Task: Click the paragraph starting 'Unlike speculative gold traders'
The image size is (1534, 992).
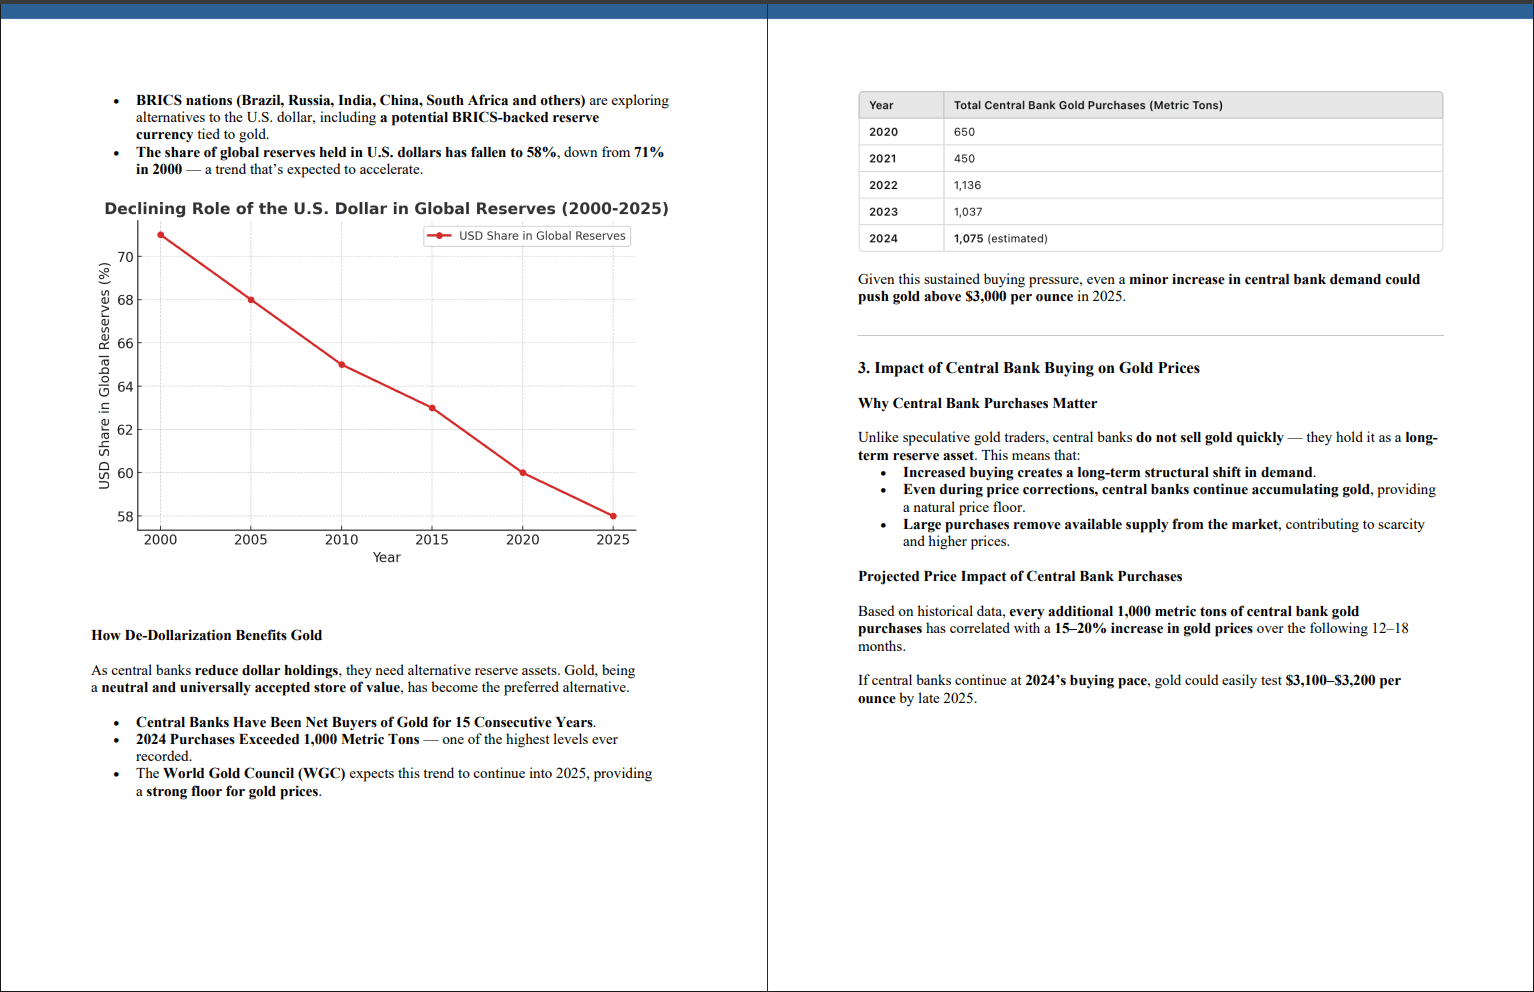Action: [1148, 446]
